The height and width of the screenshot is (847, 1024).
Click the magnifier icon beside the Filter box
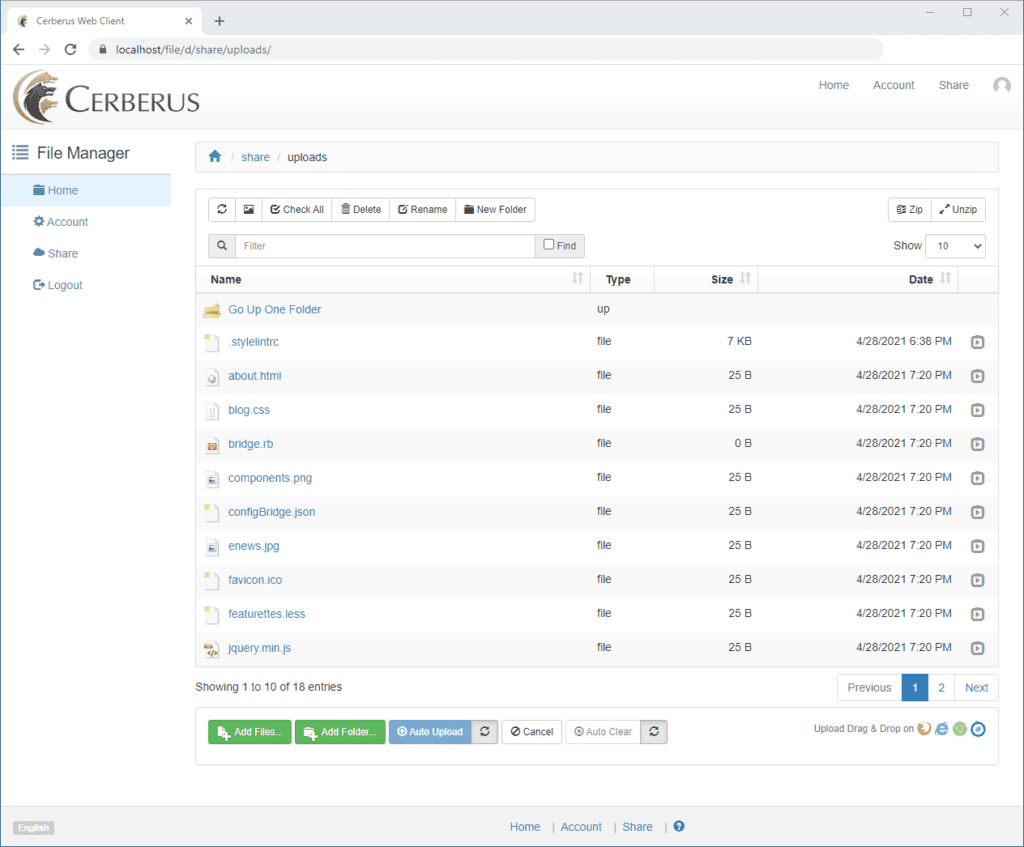pyautogui.click(x=220, y=245)
